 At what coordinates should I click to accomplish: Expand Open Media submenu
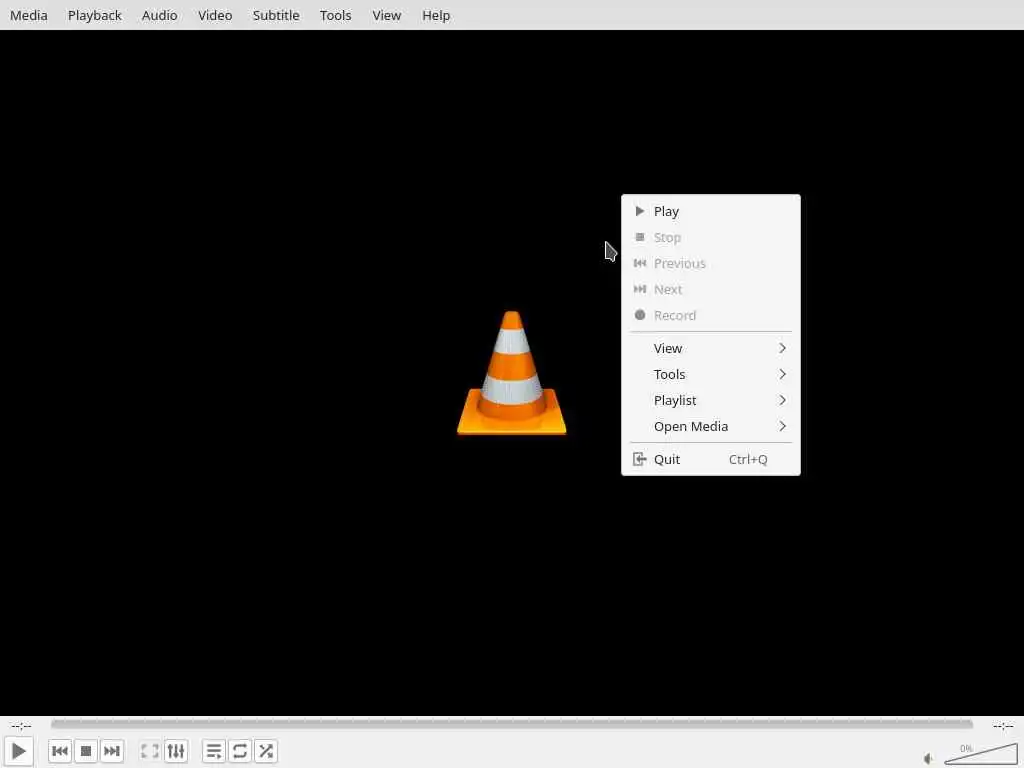pos(711,426)
